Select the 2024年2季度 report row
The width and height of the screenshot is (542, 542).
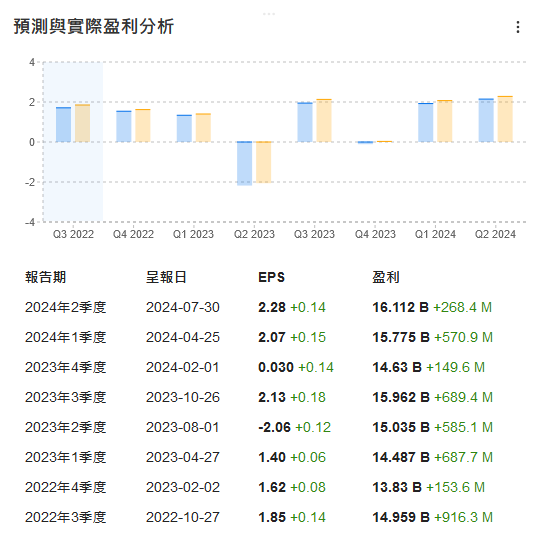[x=259, y=307]
